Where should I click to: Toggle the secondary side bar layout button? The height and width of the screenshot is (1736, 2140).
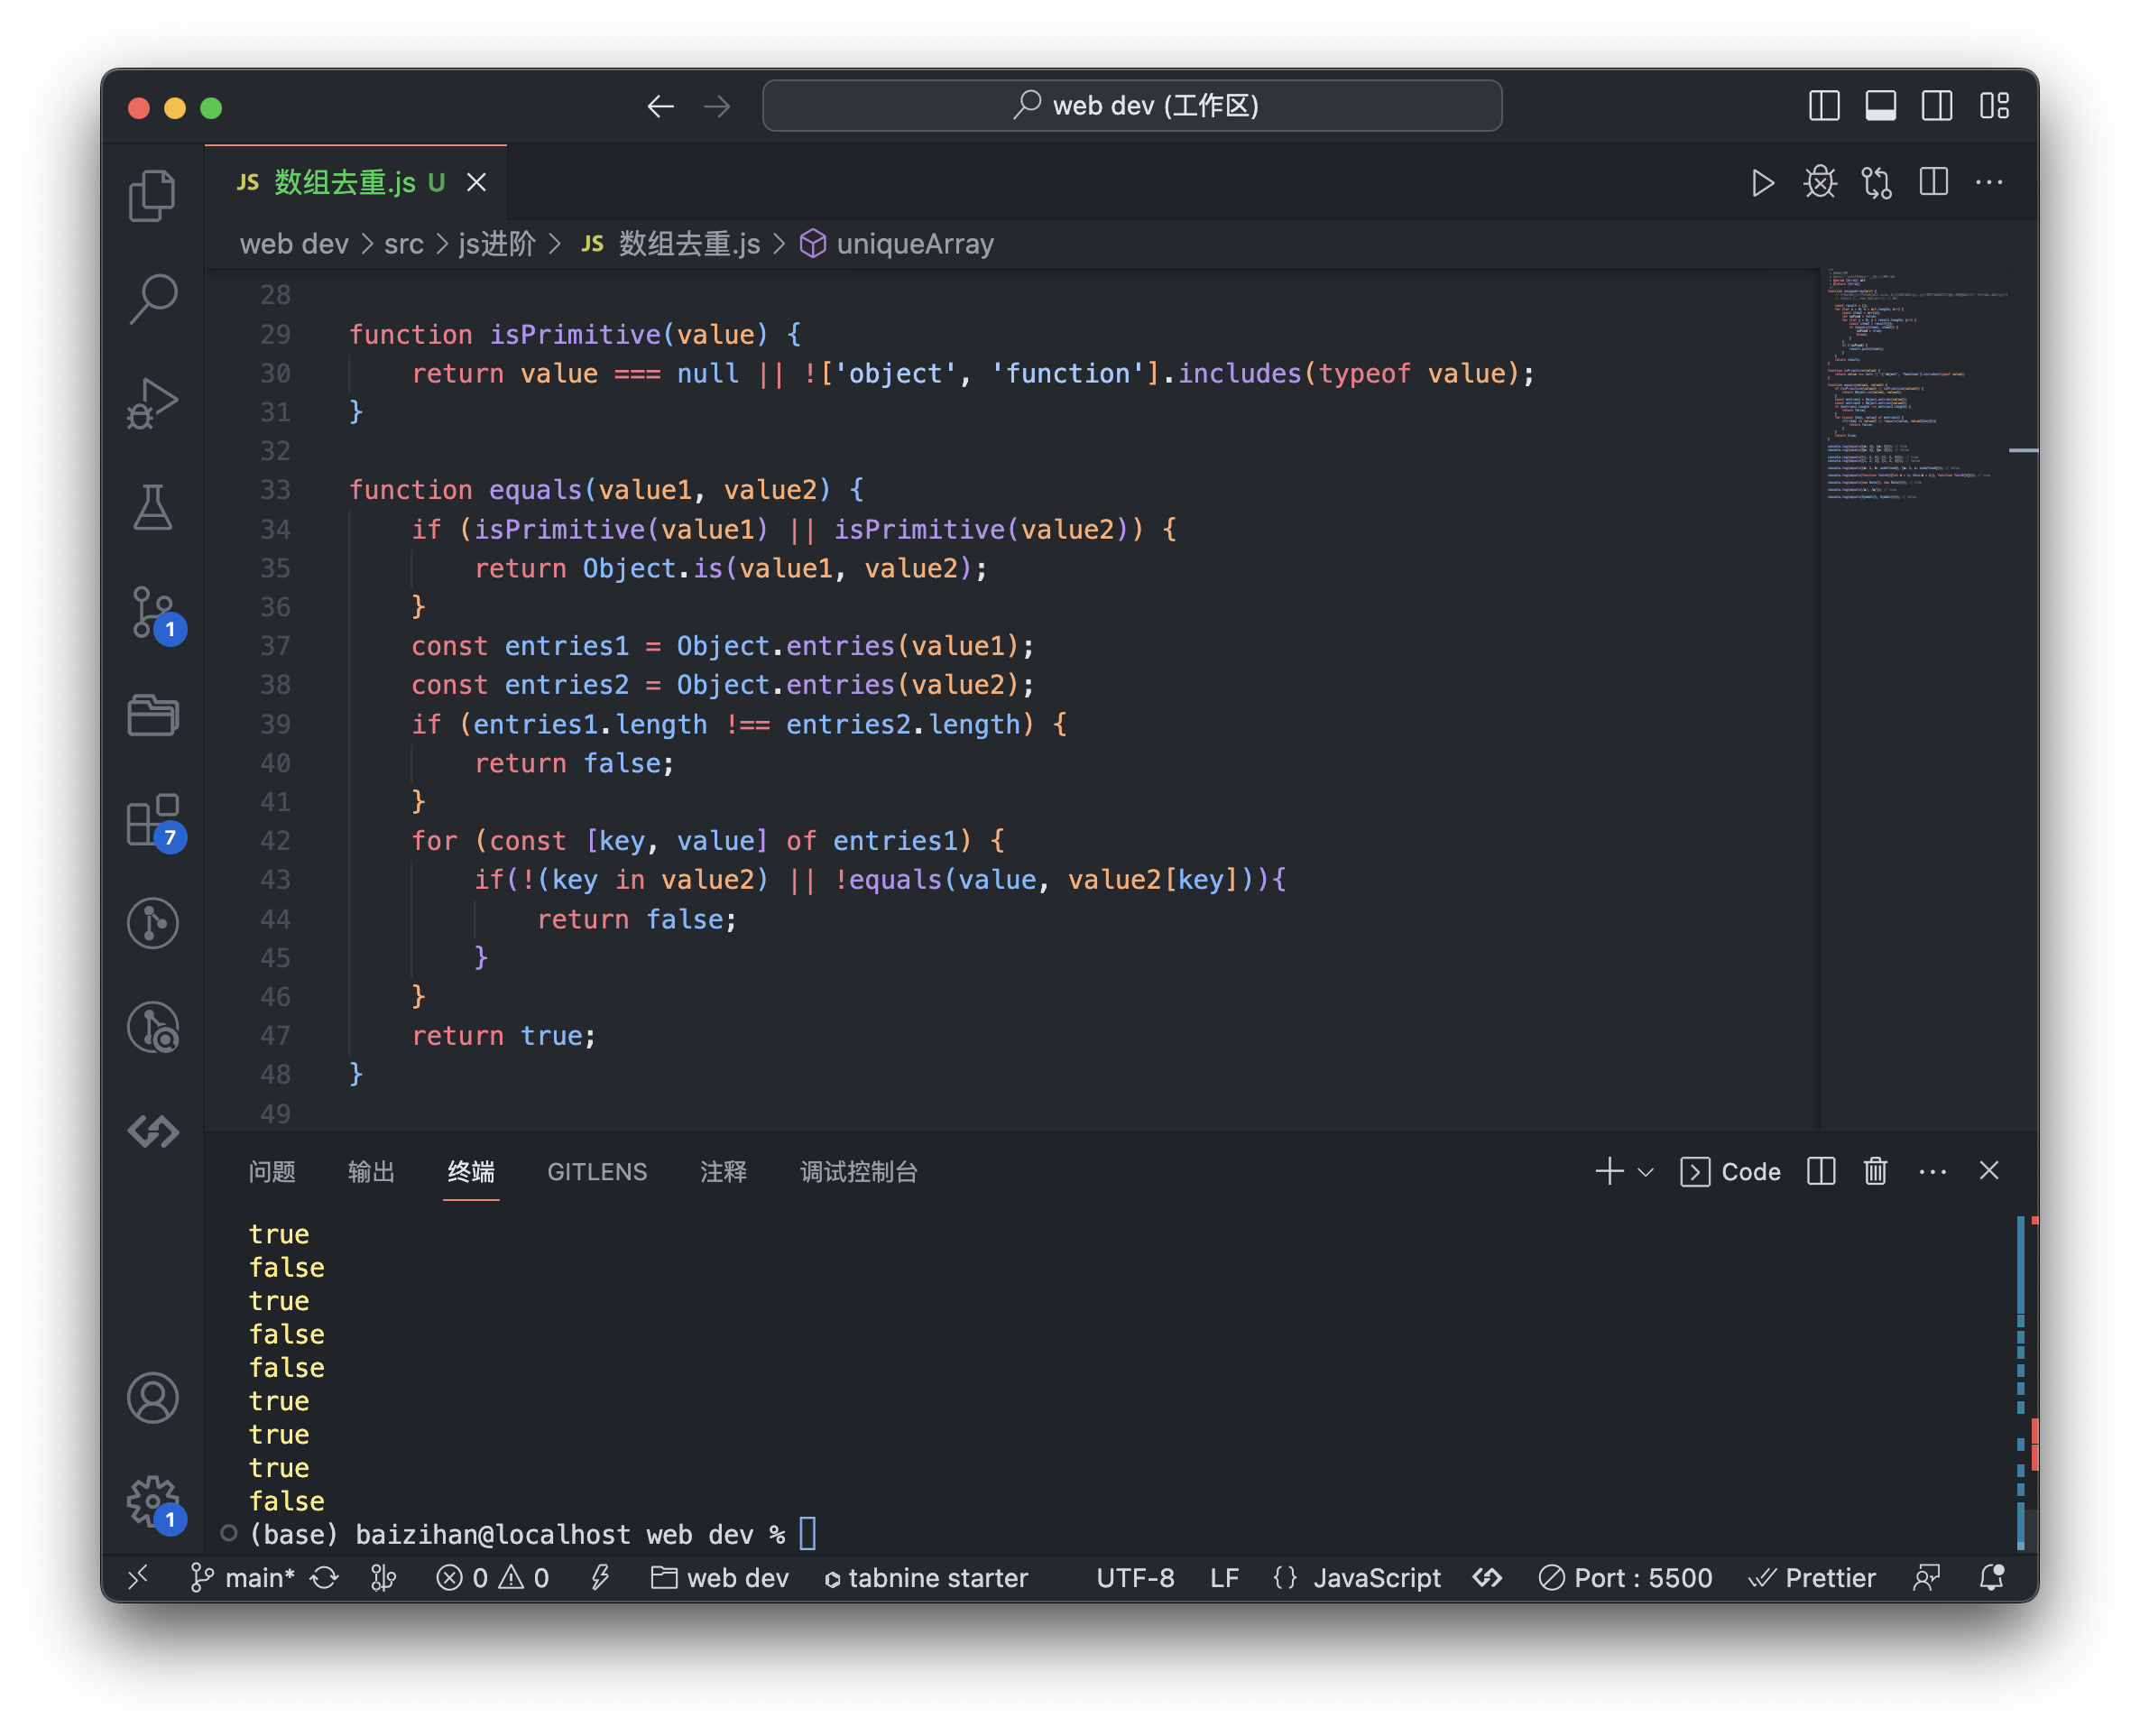(1936, 106)
